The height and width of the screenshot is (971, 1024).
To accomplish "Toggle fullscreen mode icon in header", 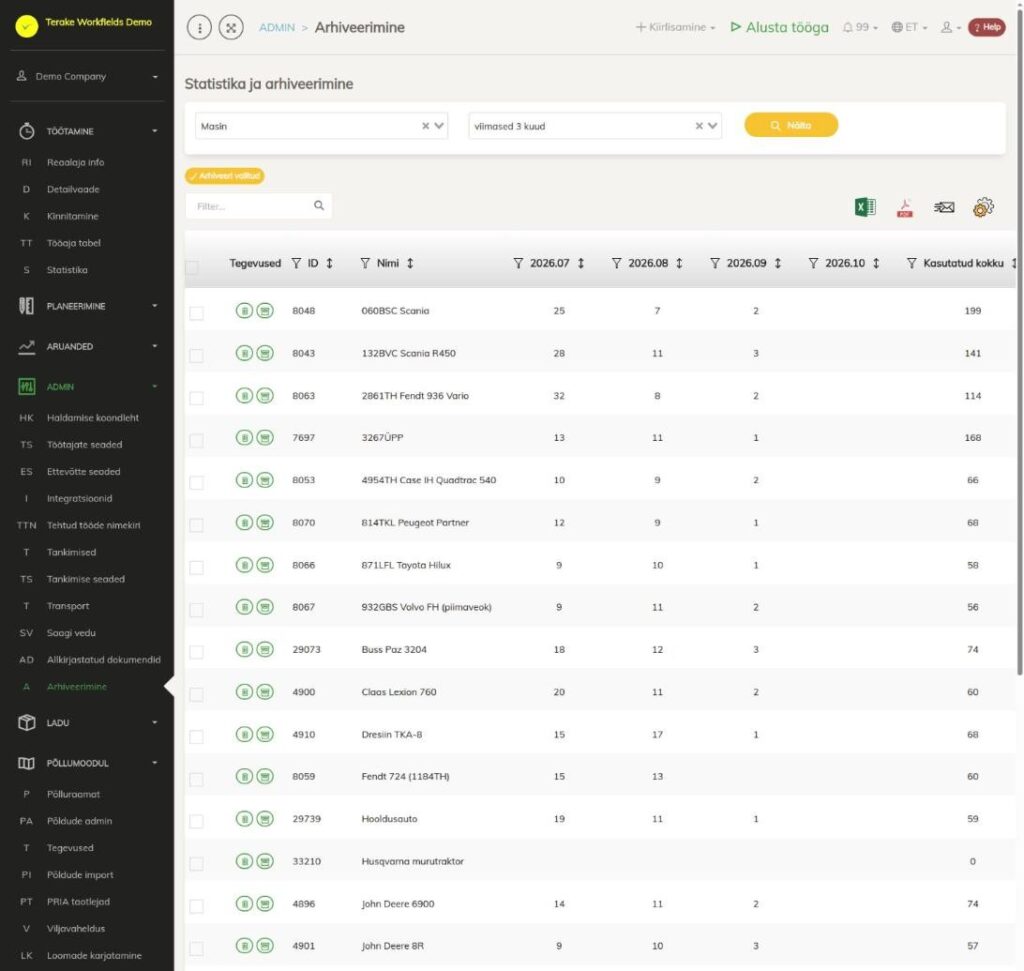I will pyautogui.click(x=231, y=27).
